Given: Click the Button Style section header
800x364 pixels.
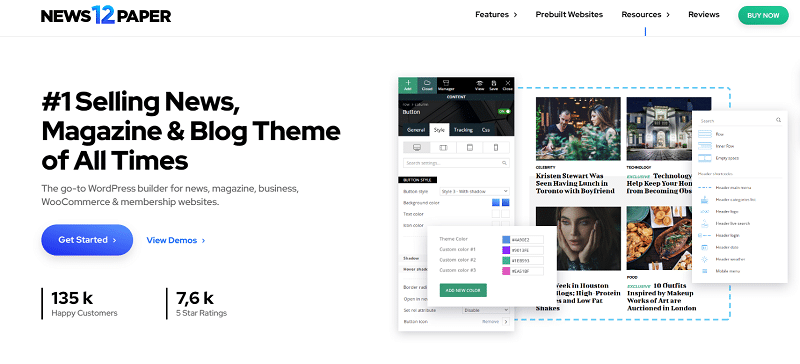Looking at the screenshot, I should (417, 180).
